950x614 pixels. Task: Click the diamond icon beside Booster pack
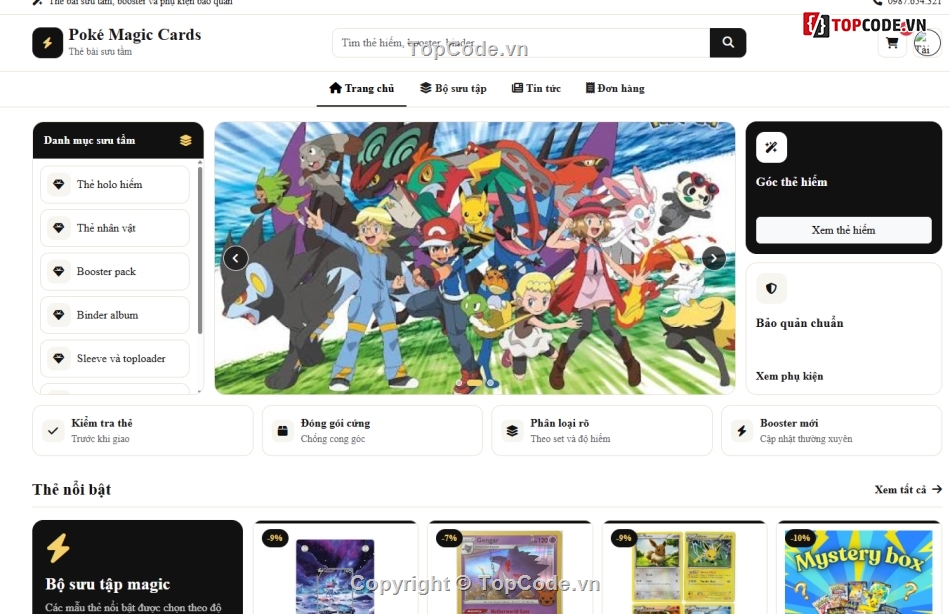point(59,272)
